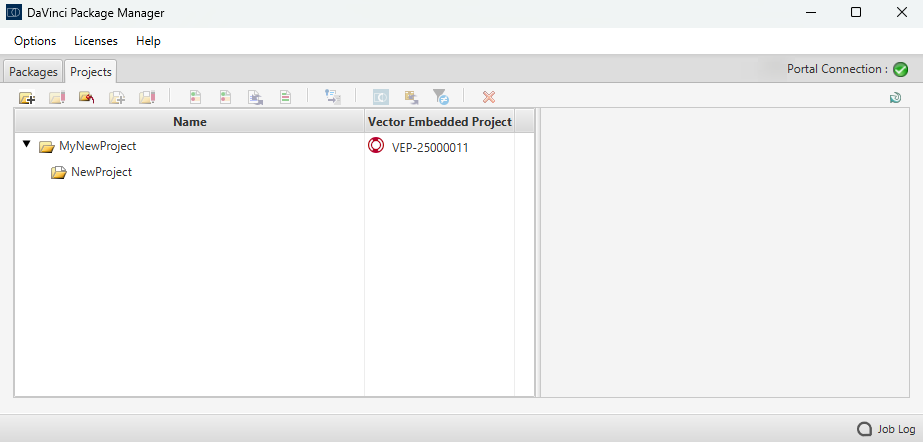
Task: Click the new project folder icon with plus
Action: tap(27, 97)
